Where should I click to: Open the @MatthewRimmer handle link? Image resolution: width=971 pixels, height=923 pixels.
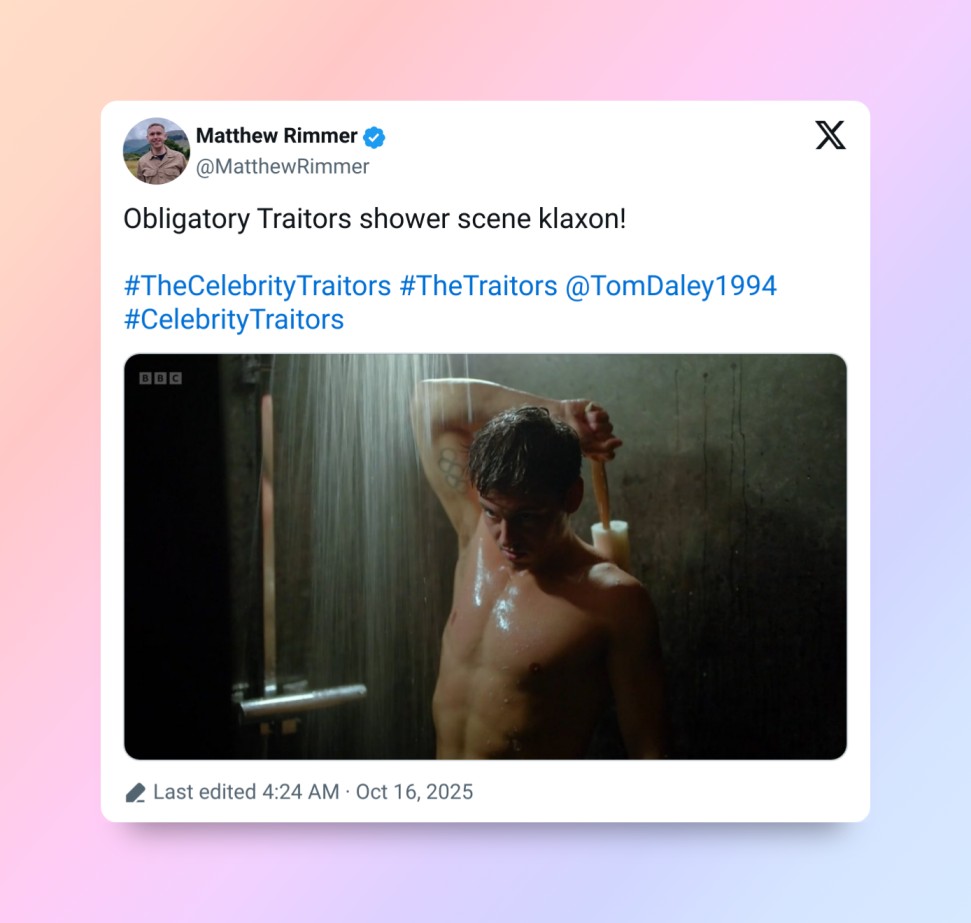[x=282, y=167]
